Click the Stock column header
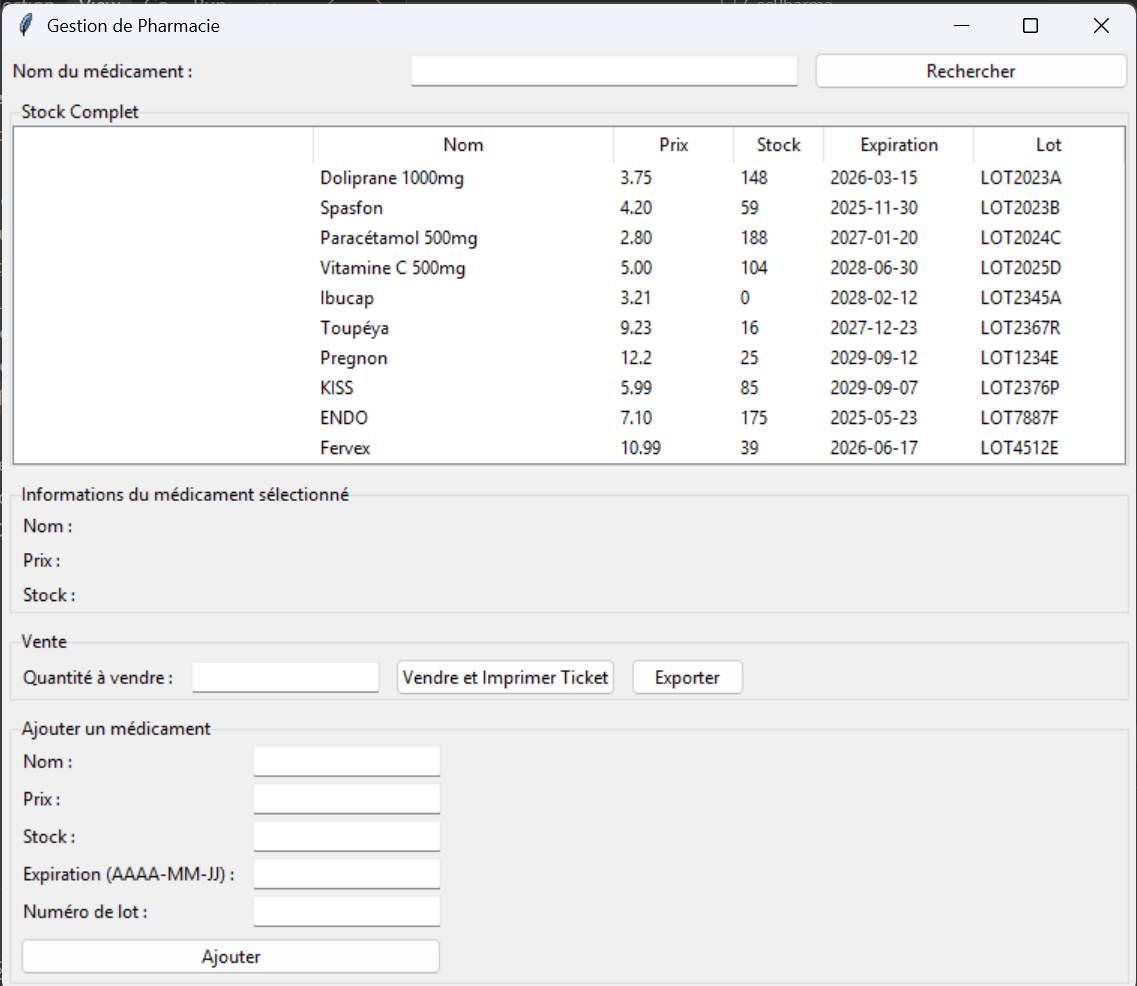1137x986 pixels. pyautogui.click(x=778, y=145)
